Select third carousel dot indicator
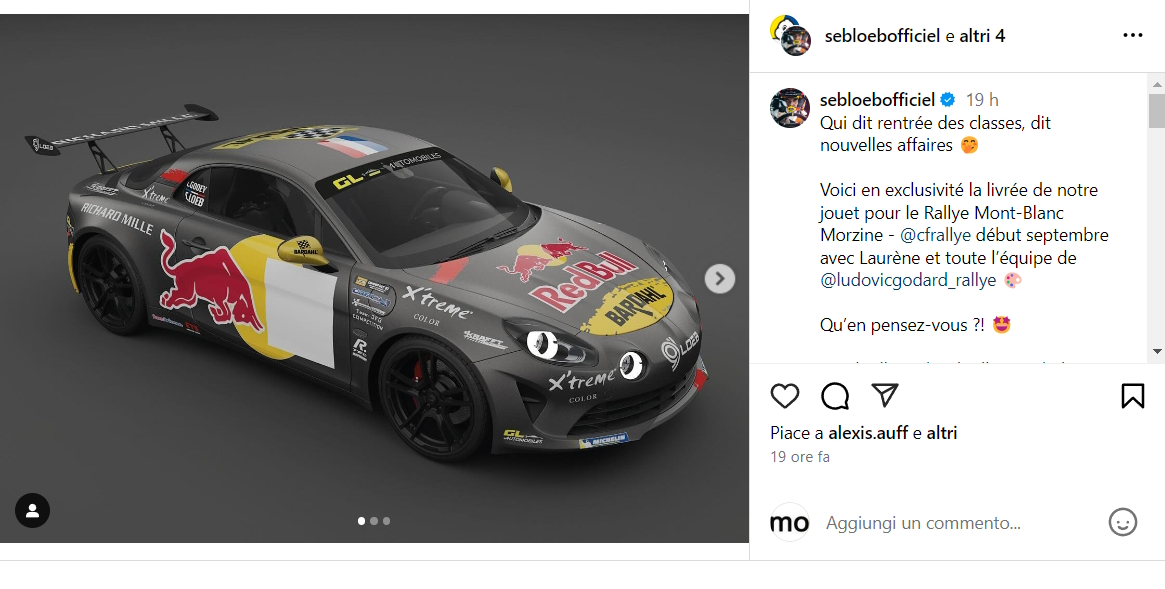Viewport: 1165px width, 589px height. coord(386,521)
